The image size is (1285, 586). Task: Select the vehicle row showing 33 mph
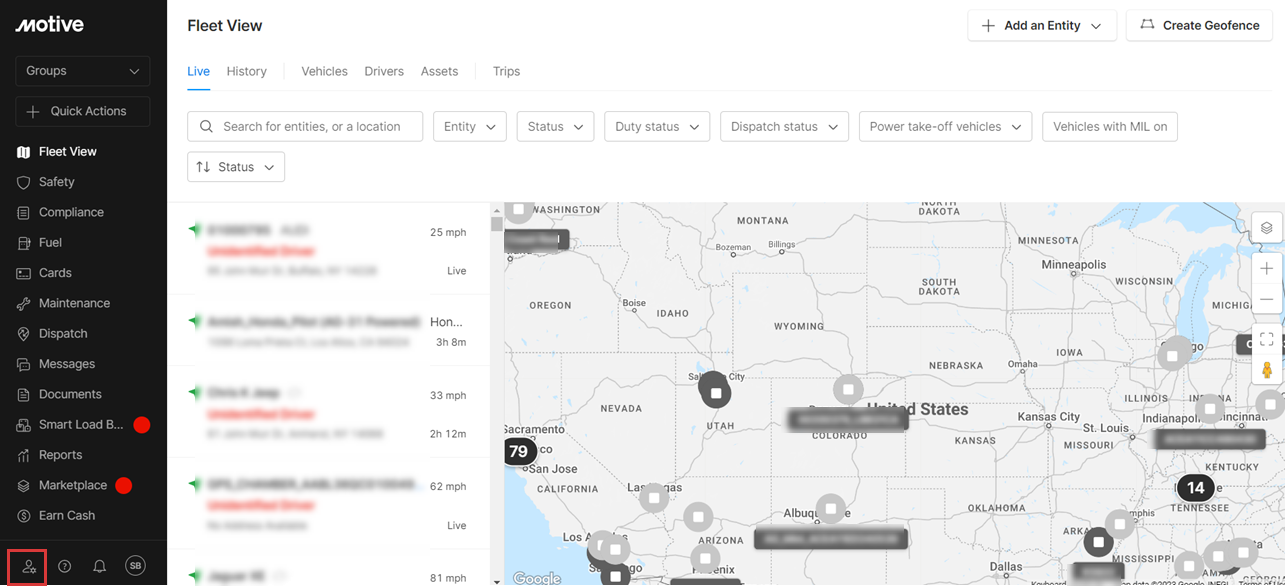click(328, 414)
